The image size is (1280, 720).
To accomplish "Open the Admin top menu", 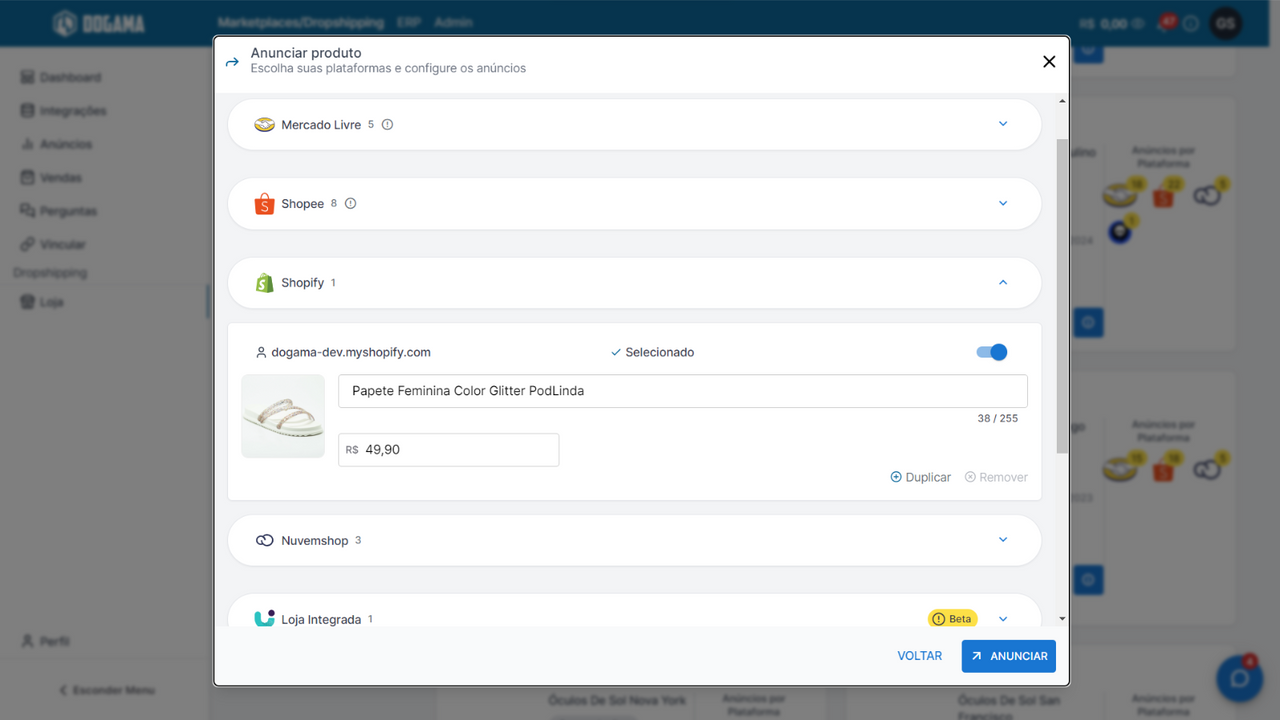I will [x=453, y=22].
